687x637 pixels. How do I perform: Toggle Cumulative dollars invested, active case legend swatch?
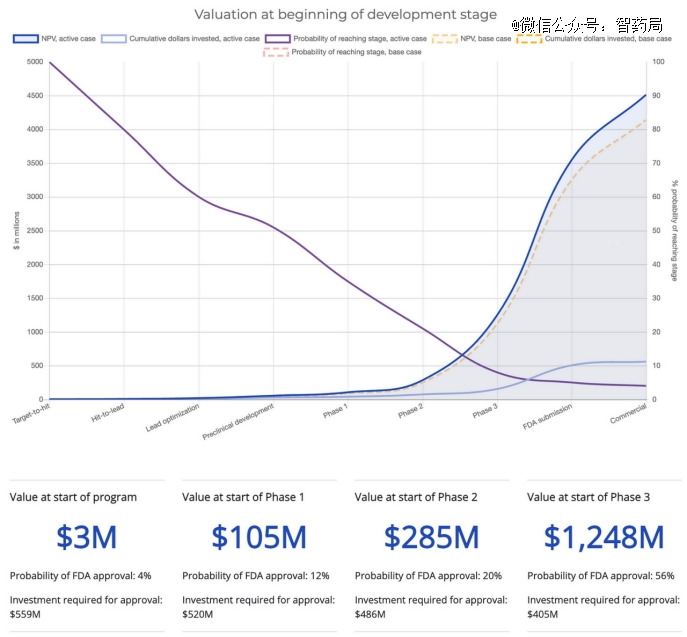point(113,39)
